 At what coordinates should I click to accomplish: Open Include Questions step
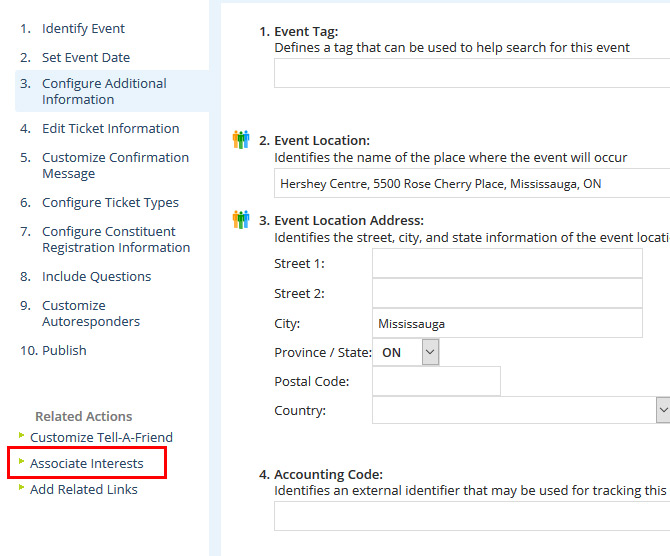96,277
